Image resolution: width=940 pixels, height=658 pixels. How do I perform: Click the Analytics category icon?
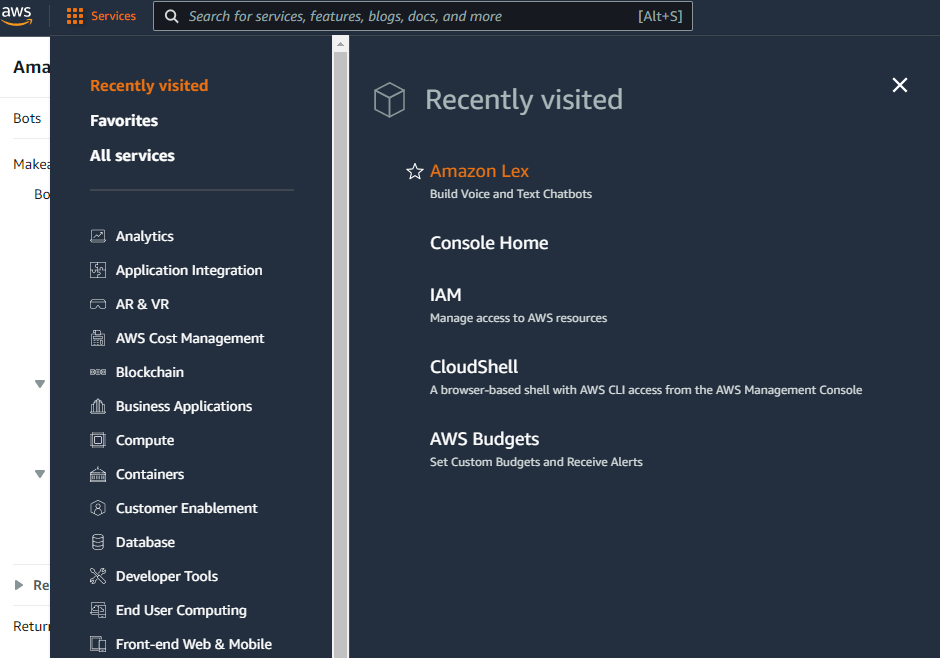click(98, 236)
